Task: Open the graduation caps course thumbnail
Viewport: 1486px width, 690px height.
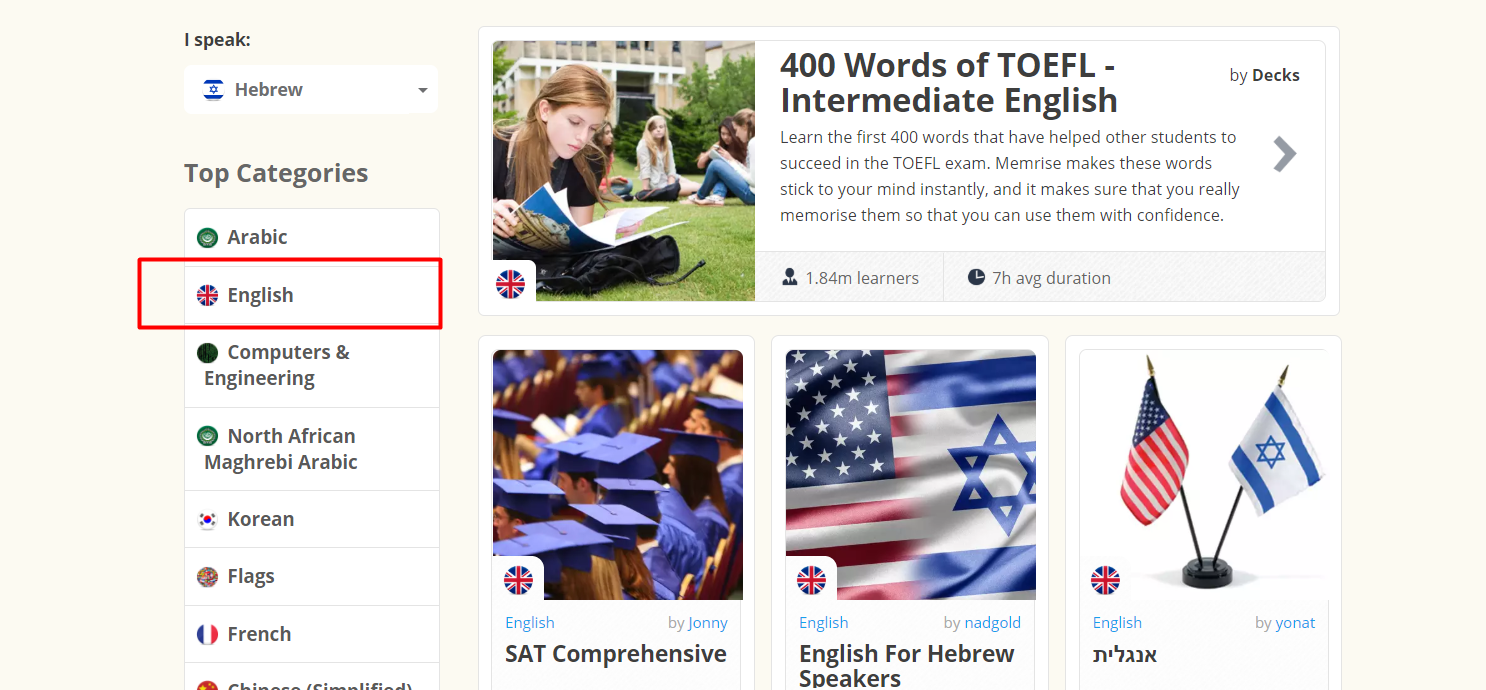Action: [618, 475]
